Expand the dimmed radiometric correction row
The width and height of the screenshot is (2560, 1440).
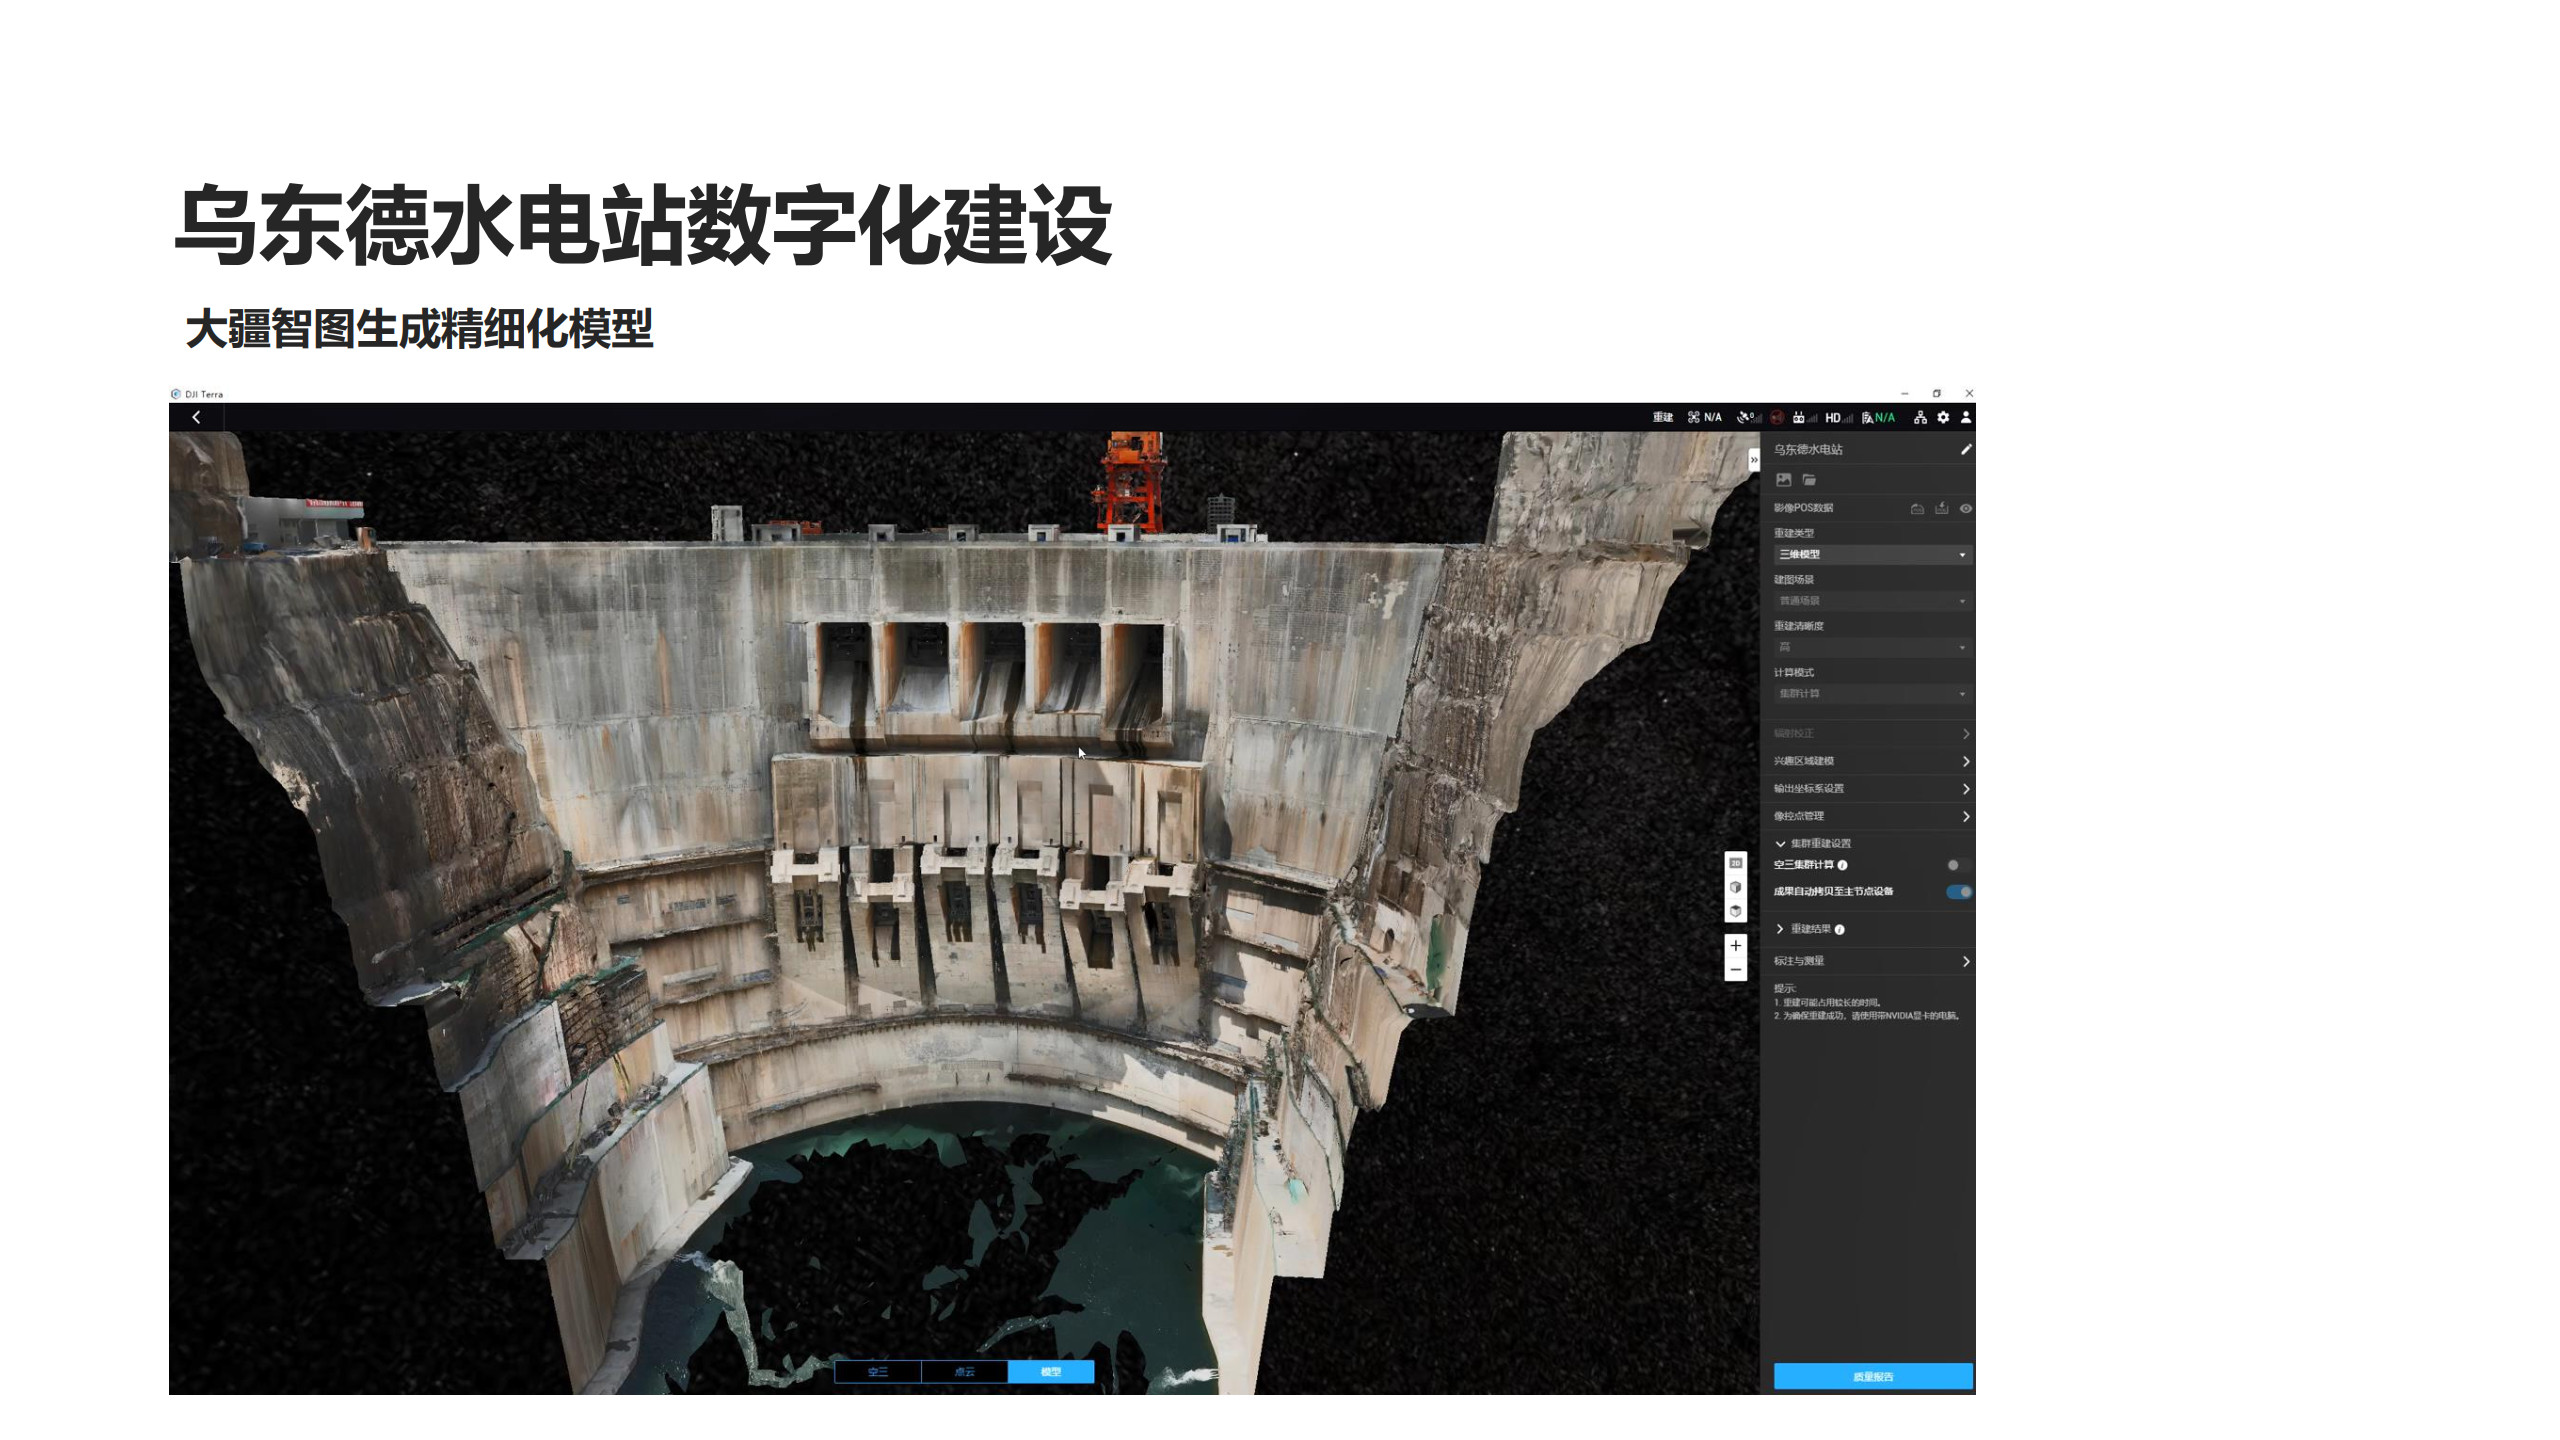coord(1868,734)
